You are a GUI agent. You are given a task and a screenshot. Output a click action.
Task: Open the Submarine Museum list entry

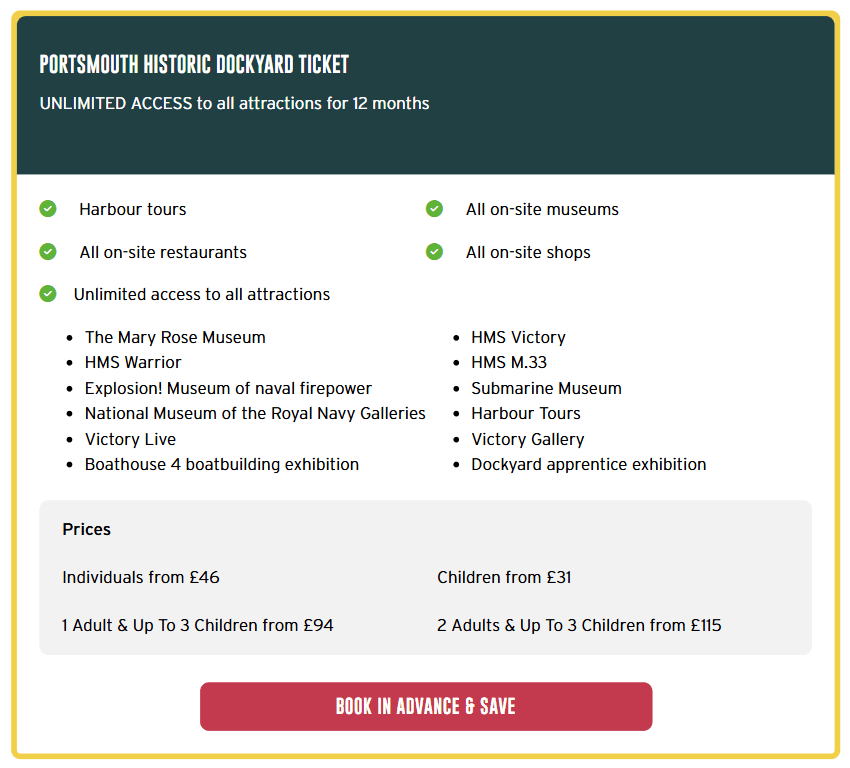[x=546, y=388]
